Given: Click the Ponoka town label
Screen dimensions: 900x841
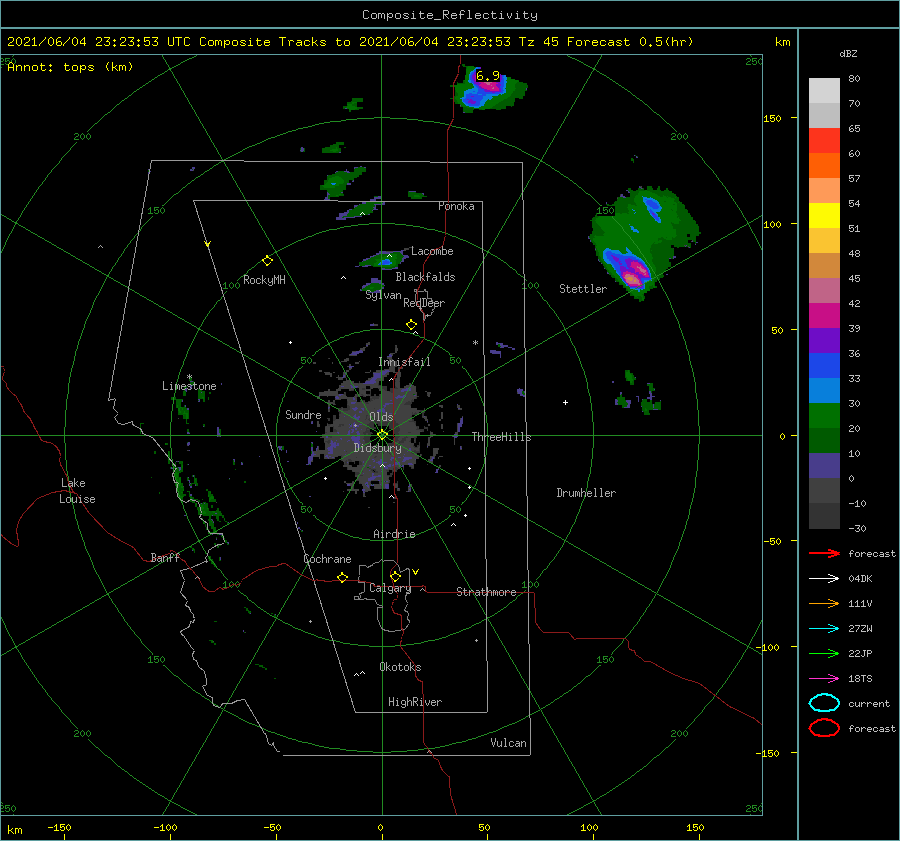Looking at the screenshot, I should point(456,206).
